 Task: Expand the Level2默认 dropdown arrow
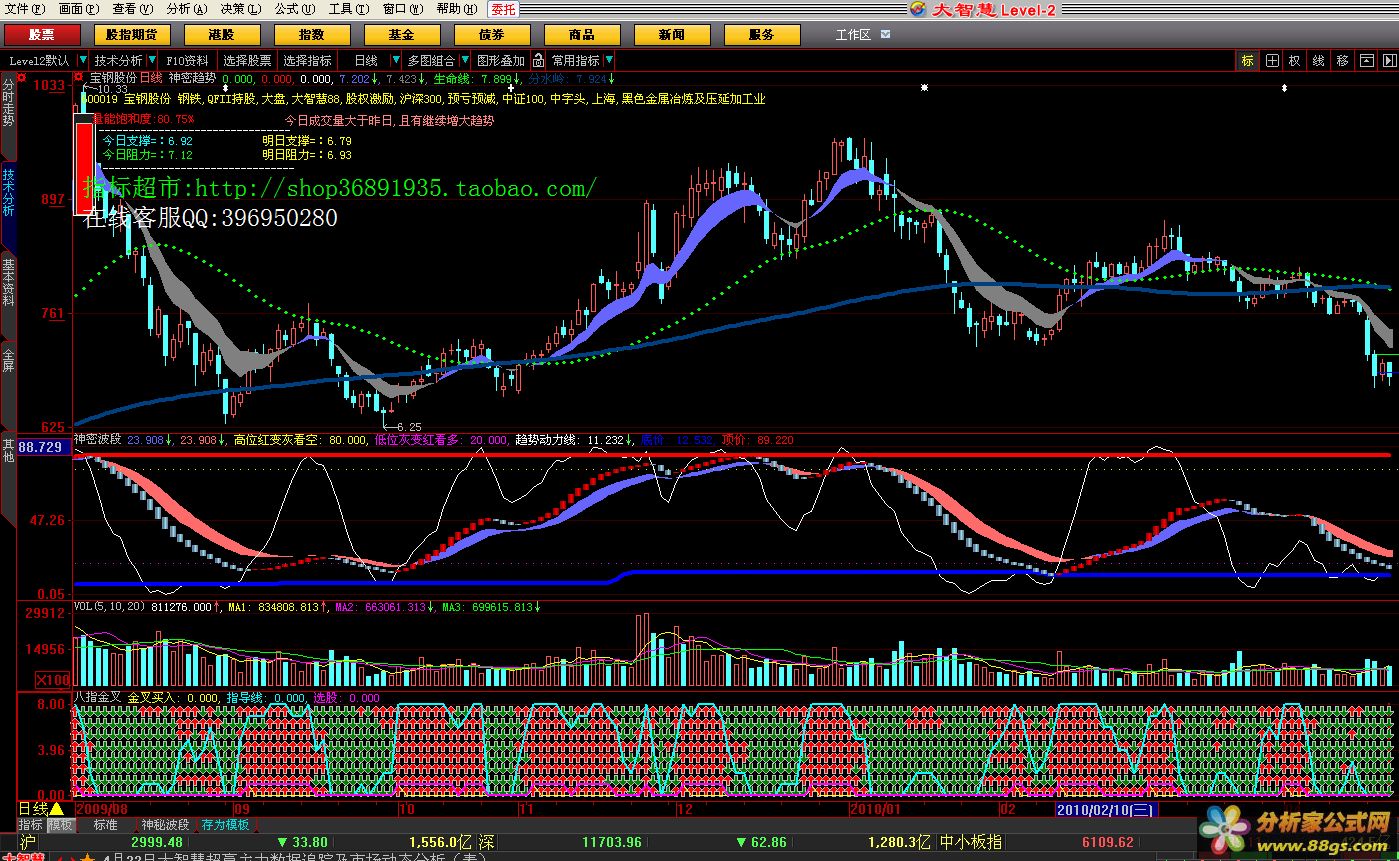[82, 61]
